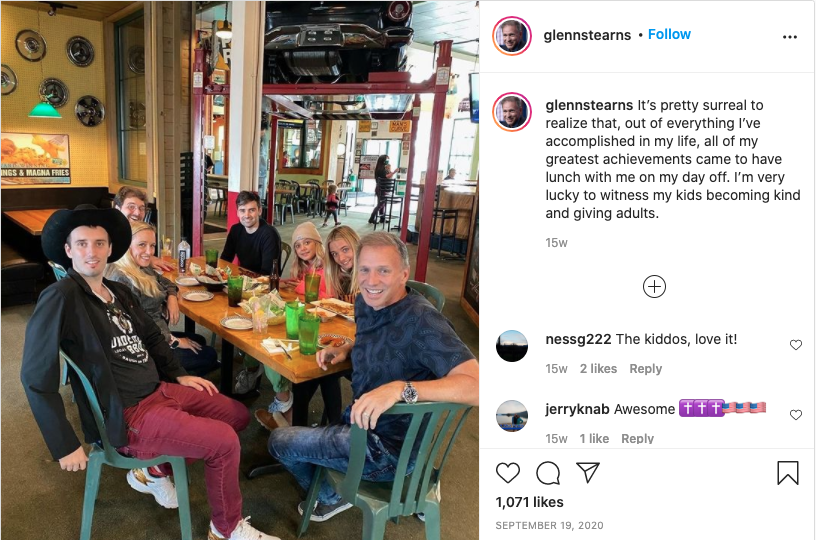
Task: Like nessg222's comment heart
Action: click(x=796, y=345)
